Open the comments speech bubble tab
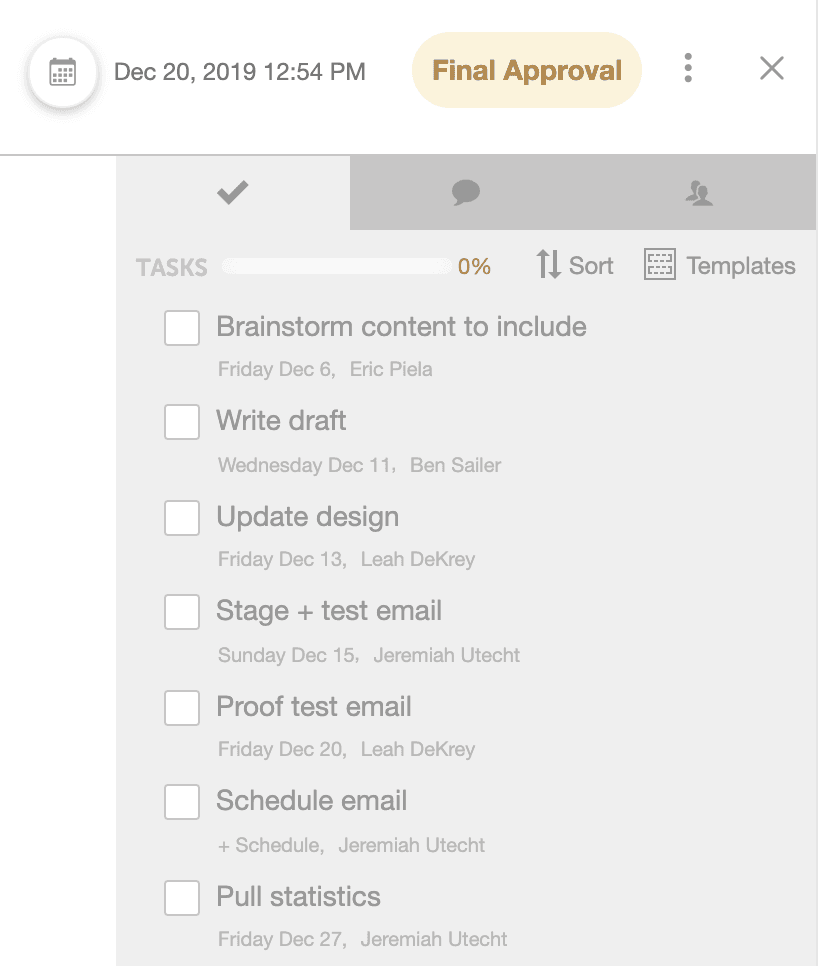The image size is (818, 966). (x=466, y=193)
